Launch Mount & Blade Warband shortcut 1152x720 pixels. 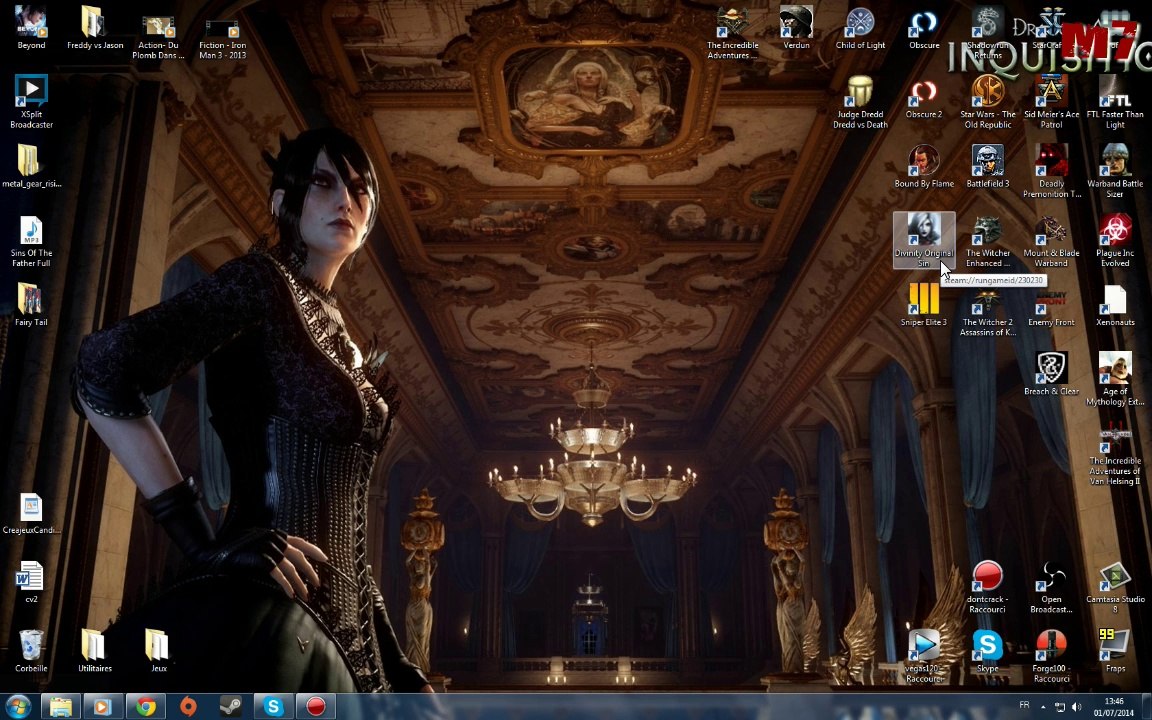tap(1051, 240)
